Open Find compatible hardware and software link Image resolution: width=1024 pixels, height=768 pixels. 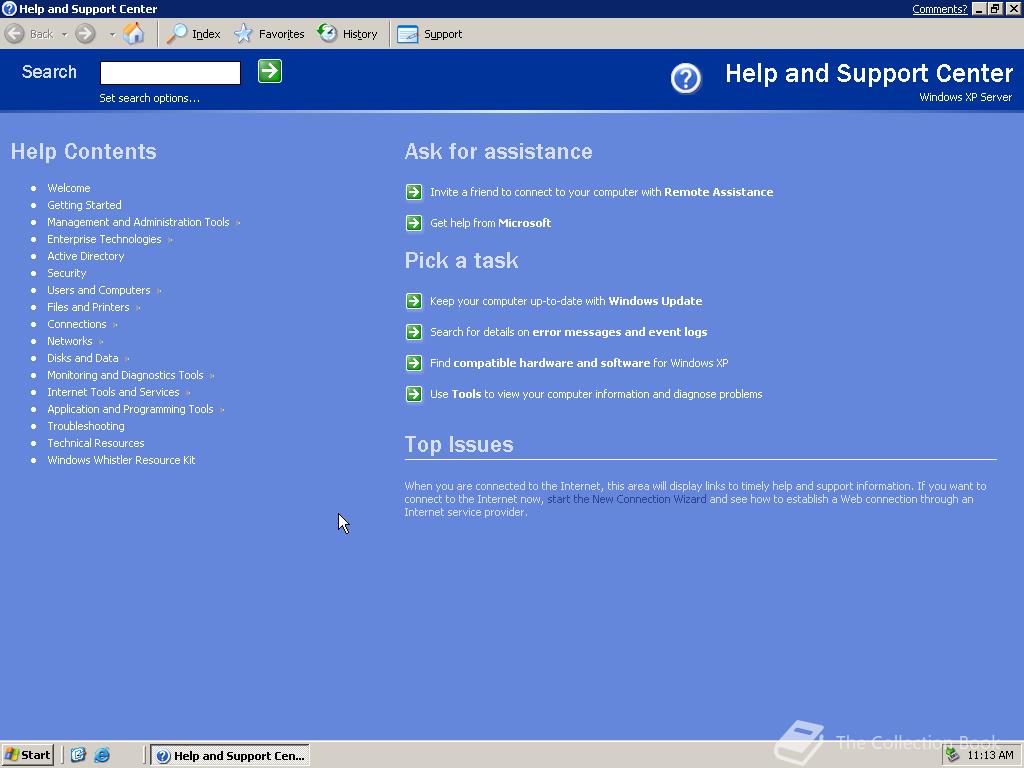pos(579,363)
